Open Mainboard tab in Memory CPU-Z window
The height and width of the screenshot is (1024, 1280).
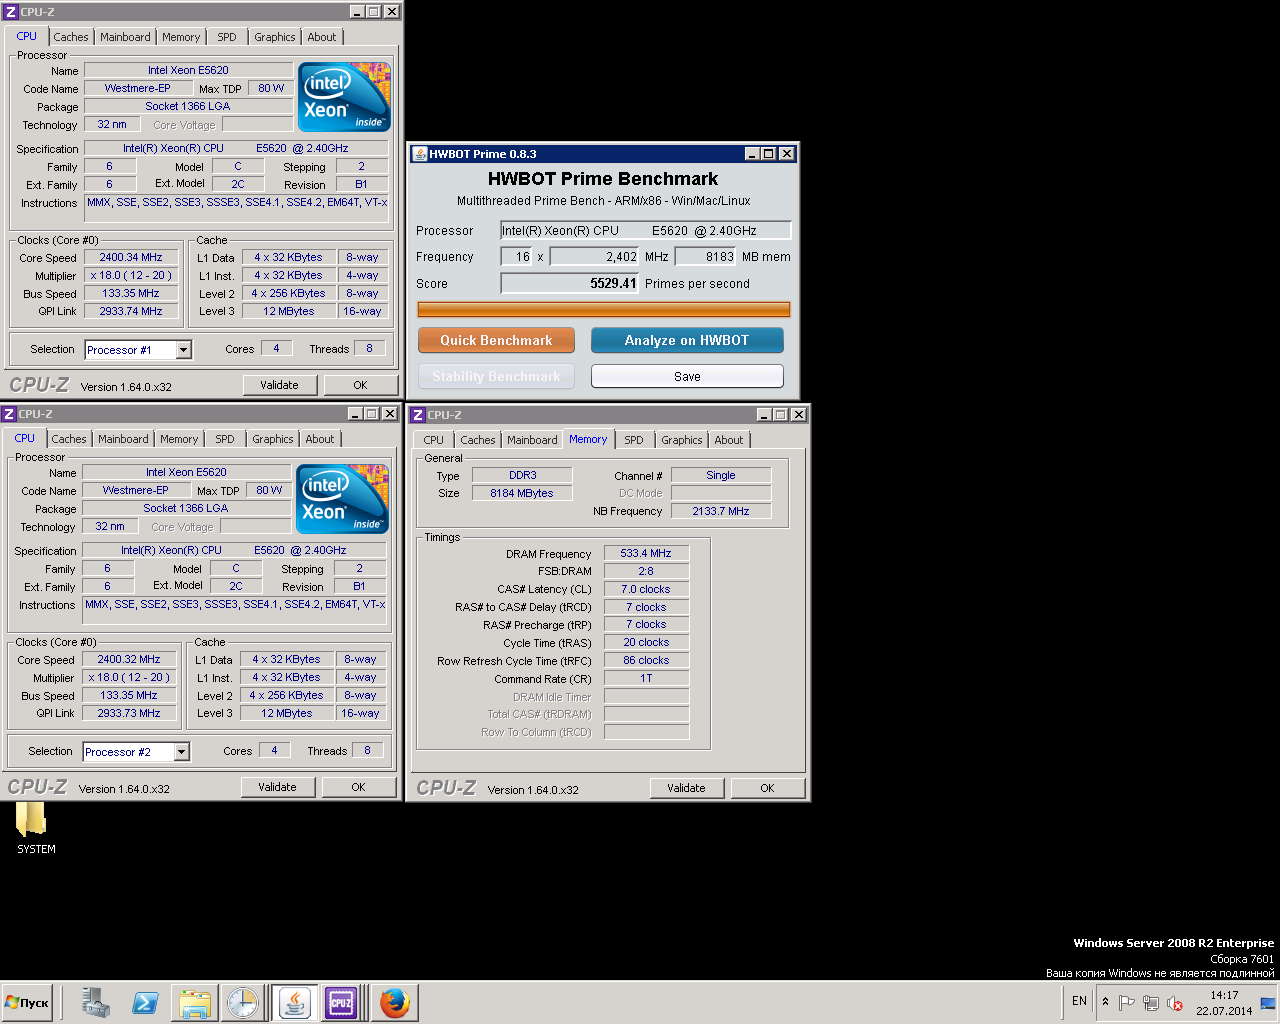pyautogui.click(x=532, y=440)
